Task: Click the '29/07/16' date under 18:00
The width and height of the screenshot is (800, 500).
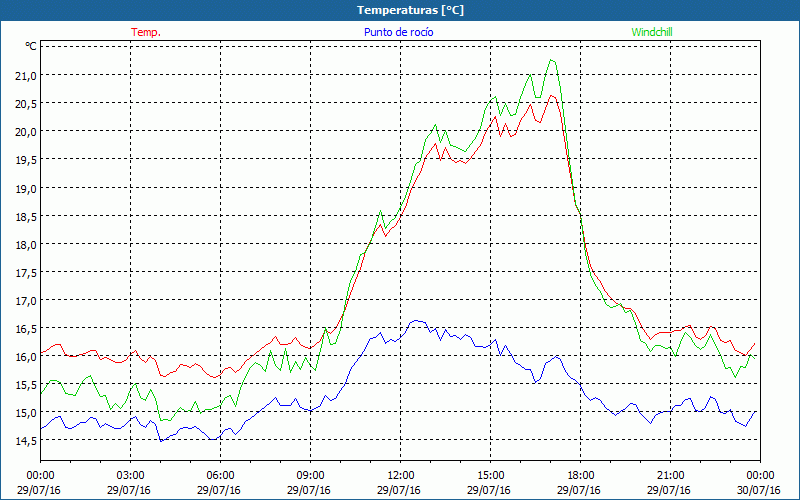Action: [579, 490]
